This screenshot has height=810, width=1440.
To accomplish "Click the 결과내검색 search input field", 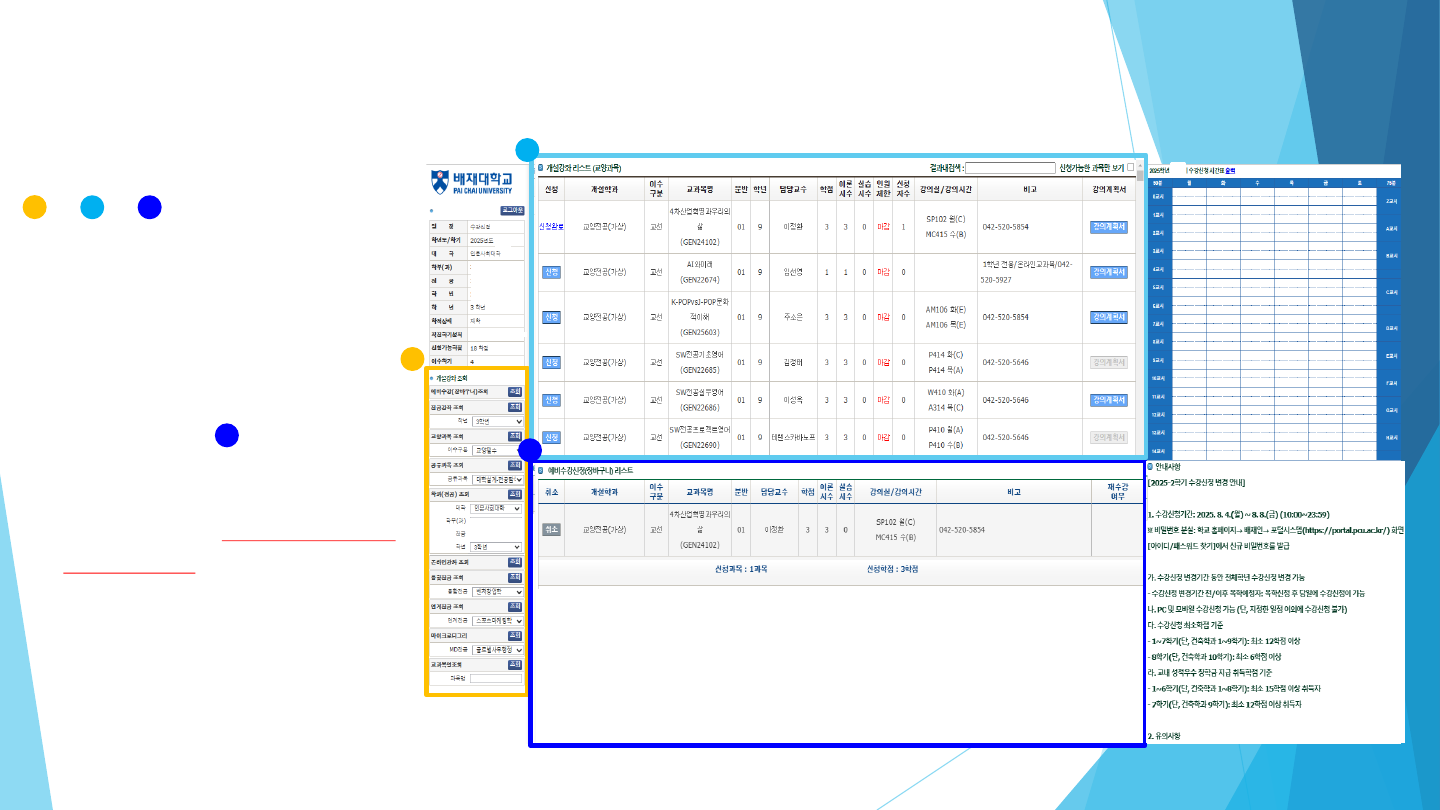I will pyautogui.click(x=1009, y=168).
